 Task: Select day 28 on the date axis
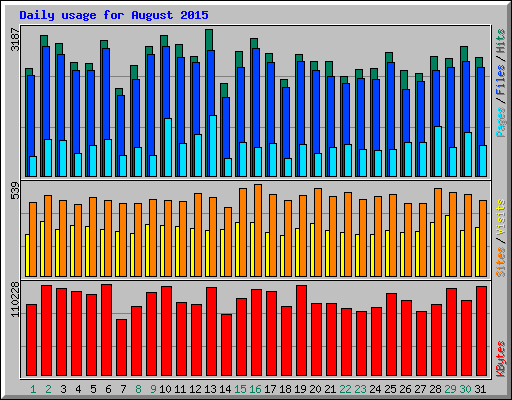tap(435, 389)
